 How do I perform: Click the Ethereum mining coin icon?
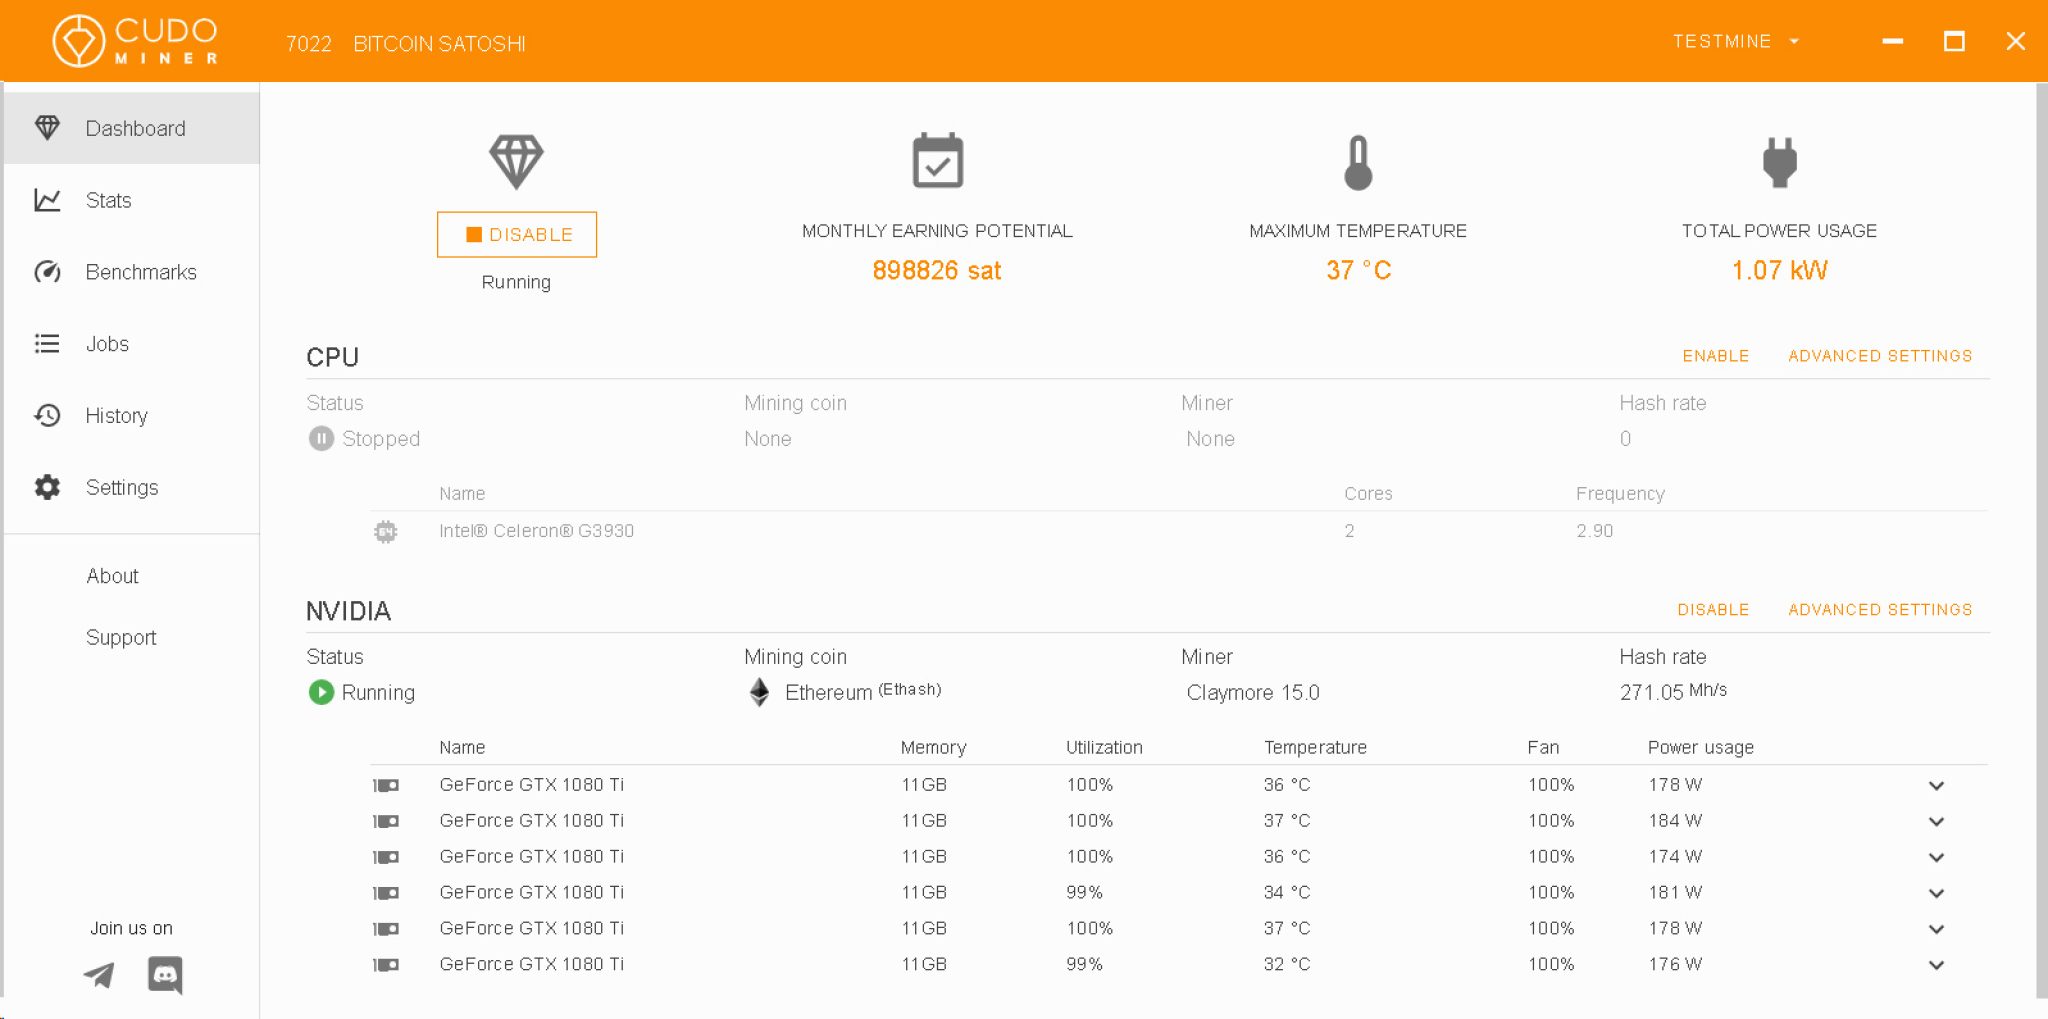click(758, 691)
